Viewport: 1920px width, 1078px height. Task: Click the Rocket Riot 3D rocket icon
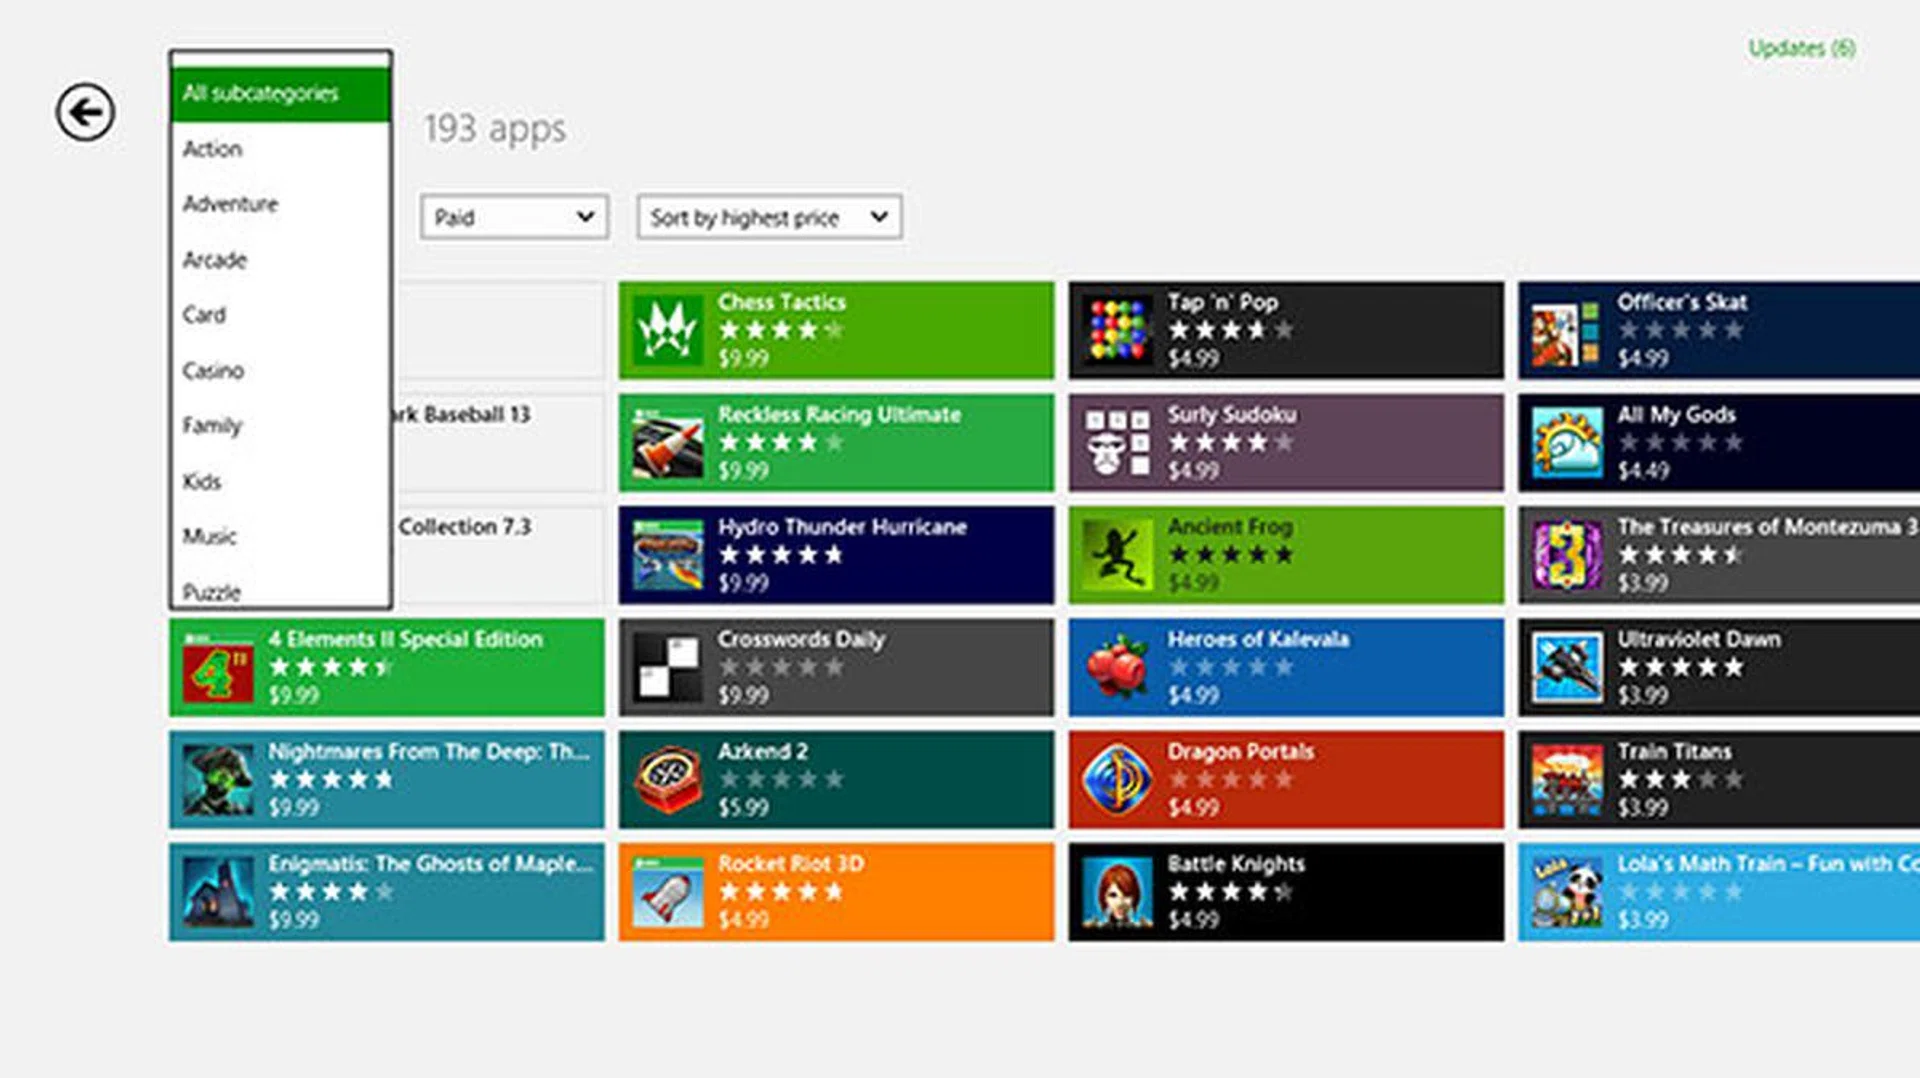coord(667,893)
